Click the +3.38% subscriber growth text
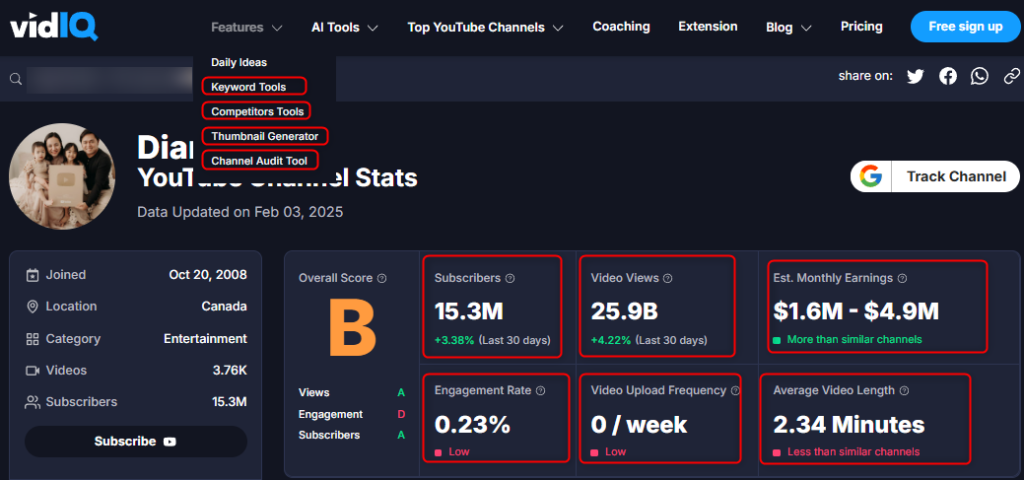1024x480 pixels. (455, 340)
